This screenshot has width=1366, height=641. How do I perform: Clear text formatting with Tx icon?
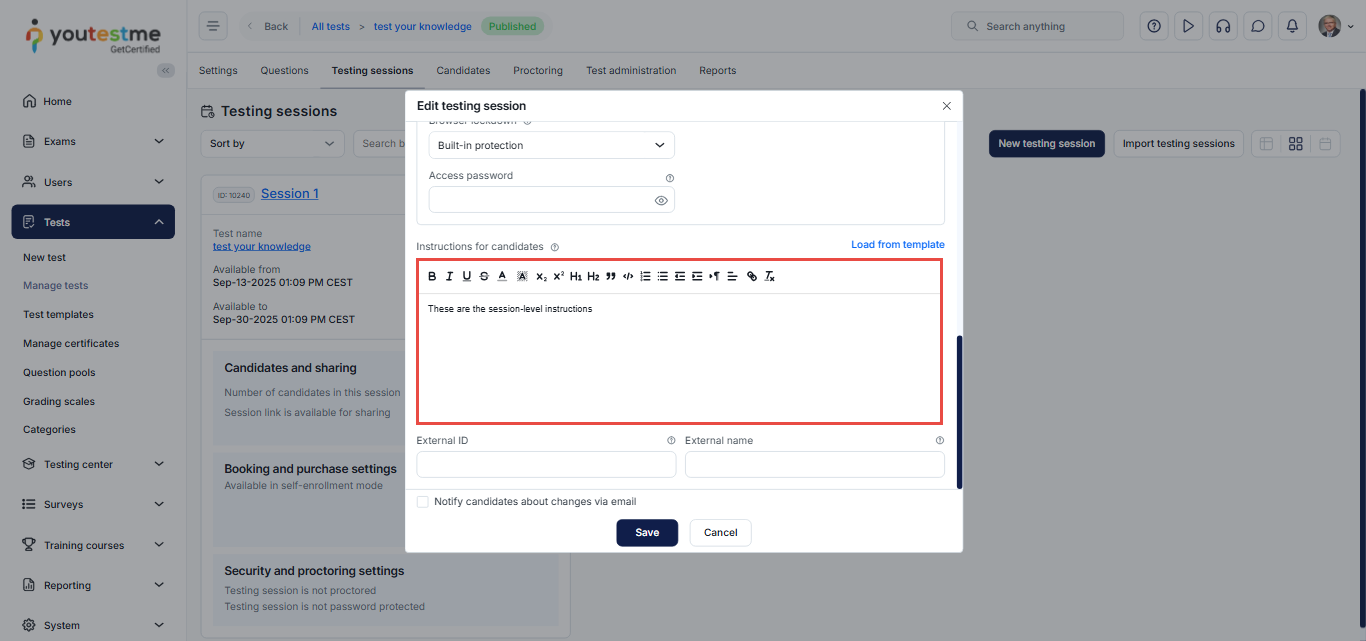pos(769,276)
